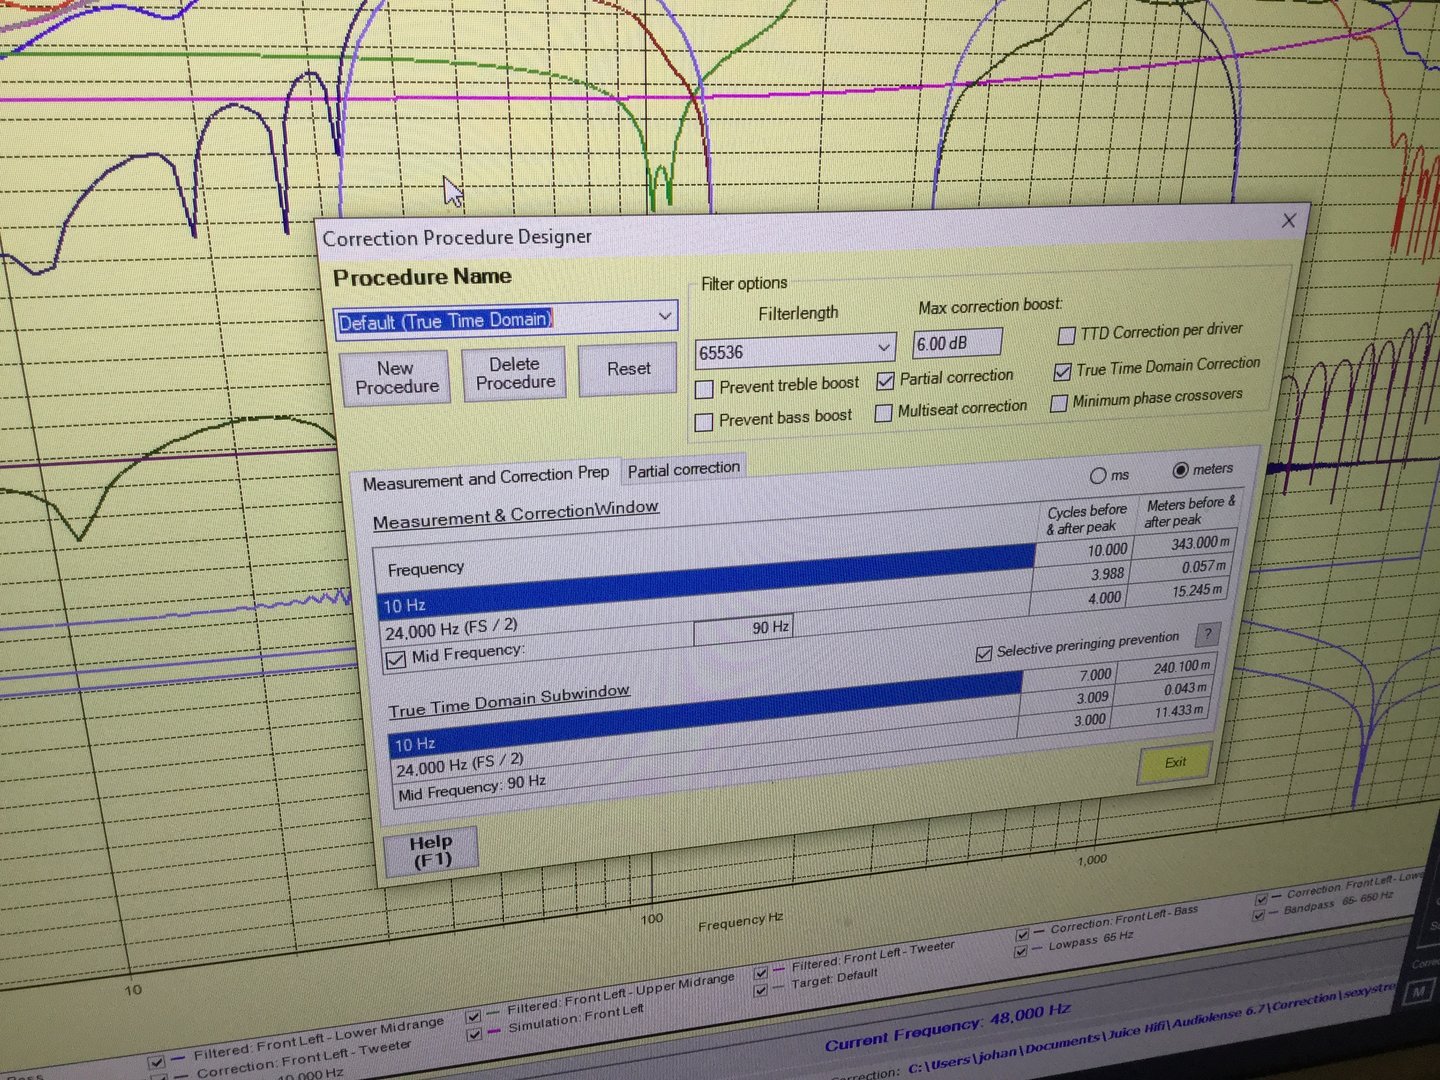The width and height of the screenshot is (1440, 1080).
Task: Uncheck Selective preringing prevention
Action: [x=984, y=653]
